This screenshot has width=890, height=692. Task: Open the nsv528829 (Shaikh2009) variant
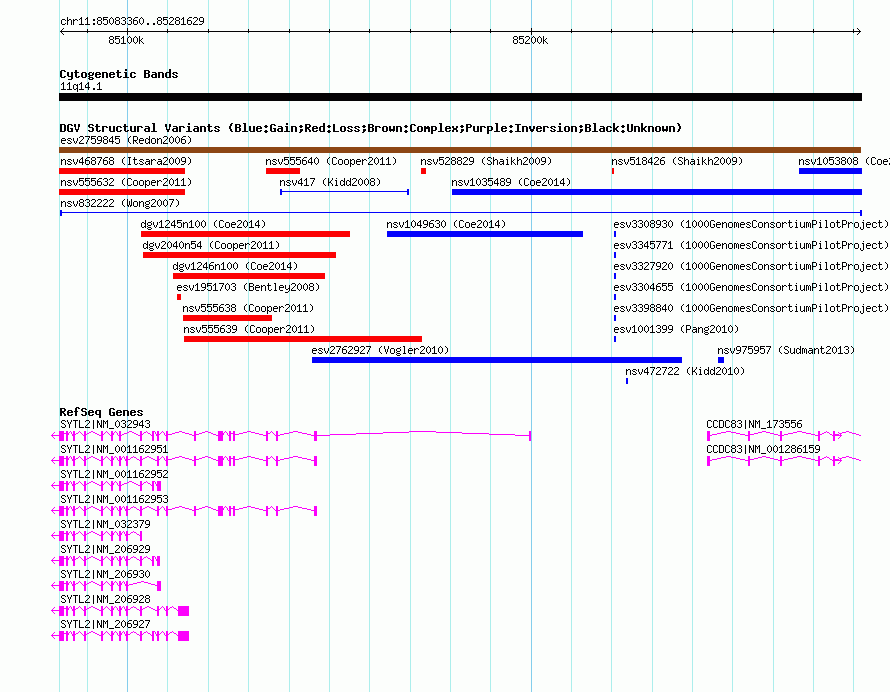tap(486, 161)
